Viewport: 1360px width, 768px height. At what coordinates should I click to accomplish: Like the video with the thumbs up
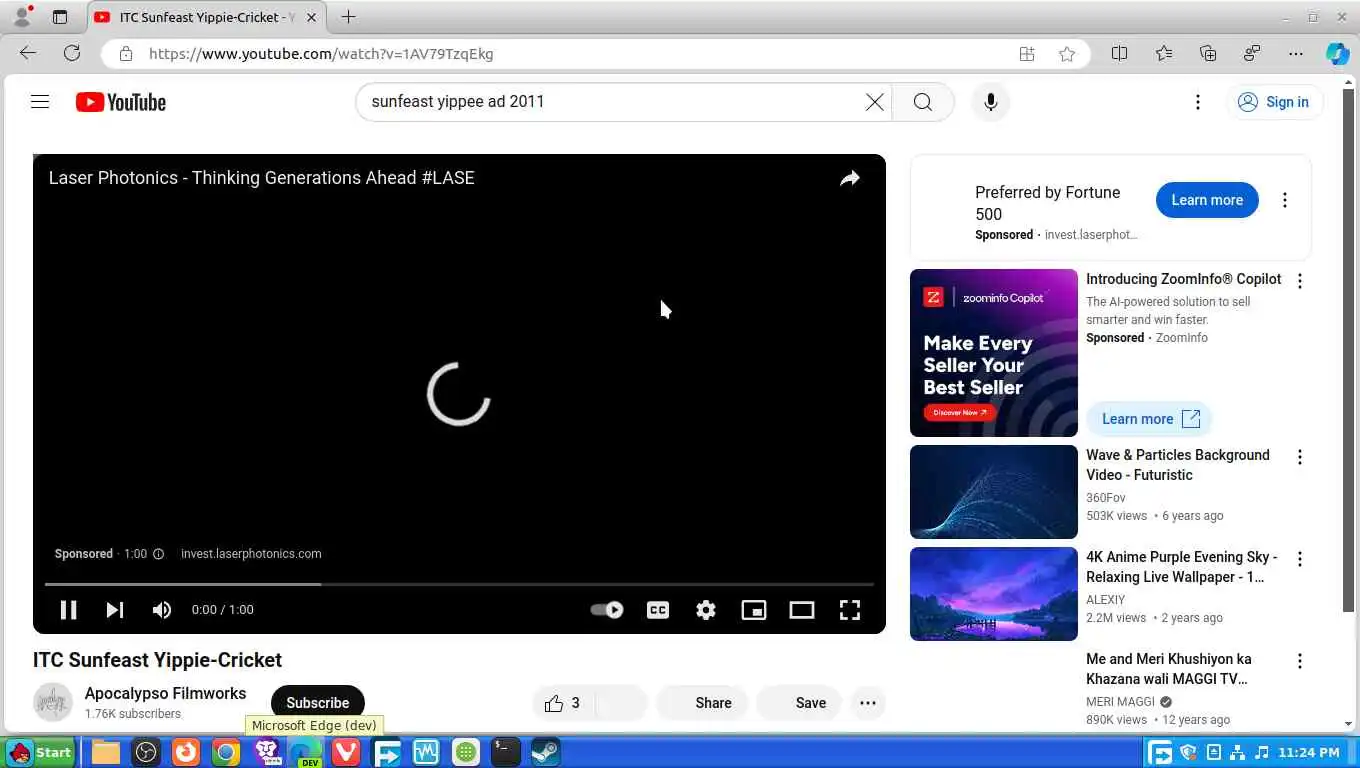563,703
